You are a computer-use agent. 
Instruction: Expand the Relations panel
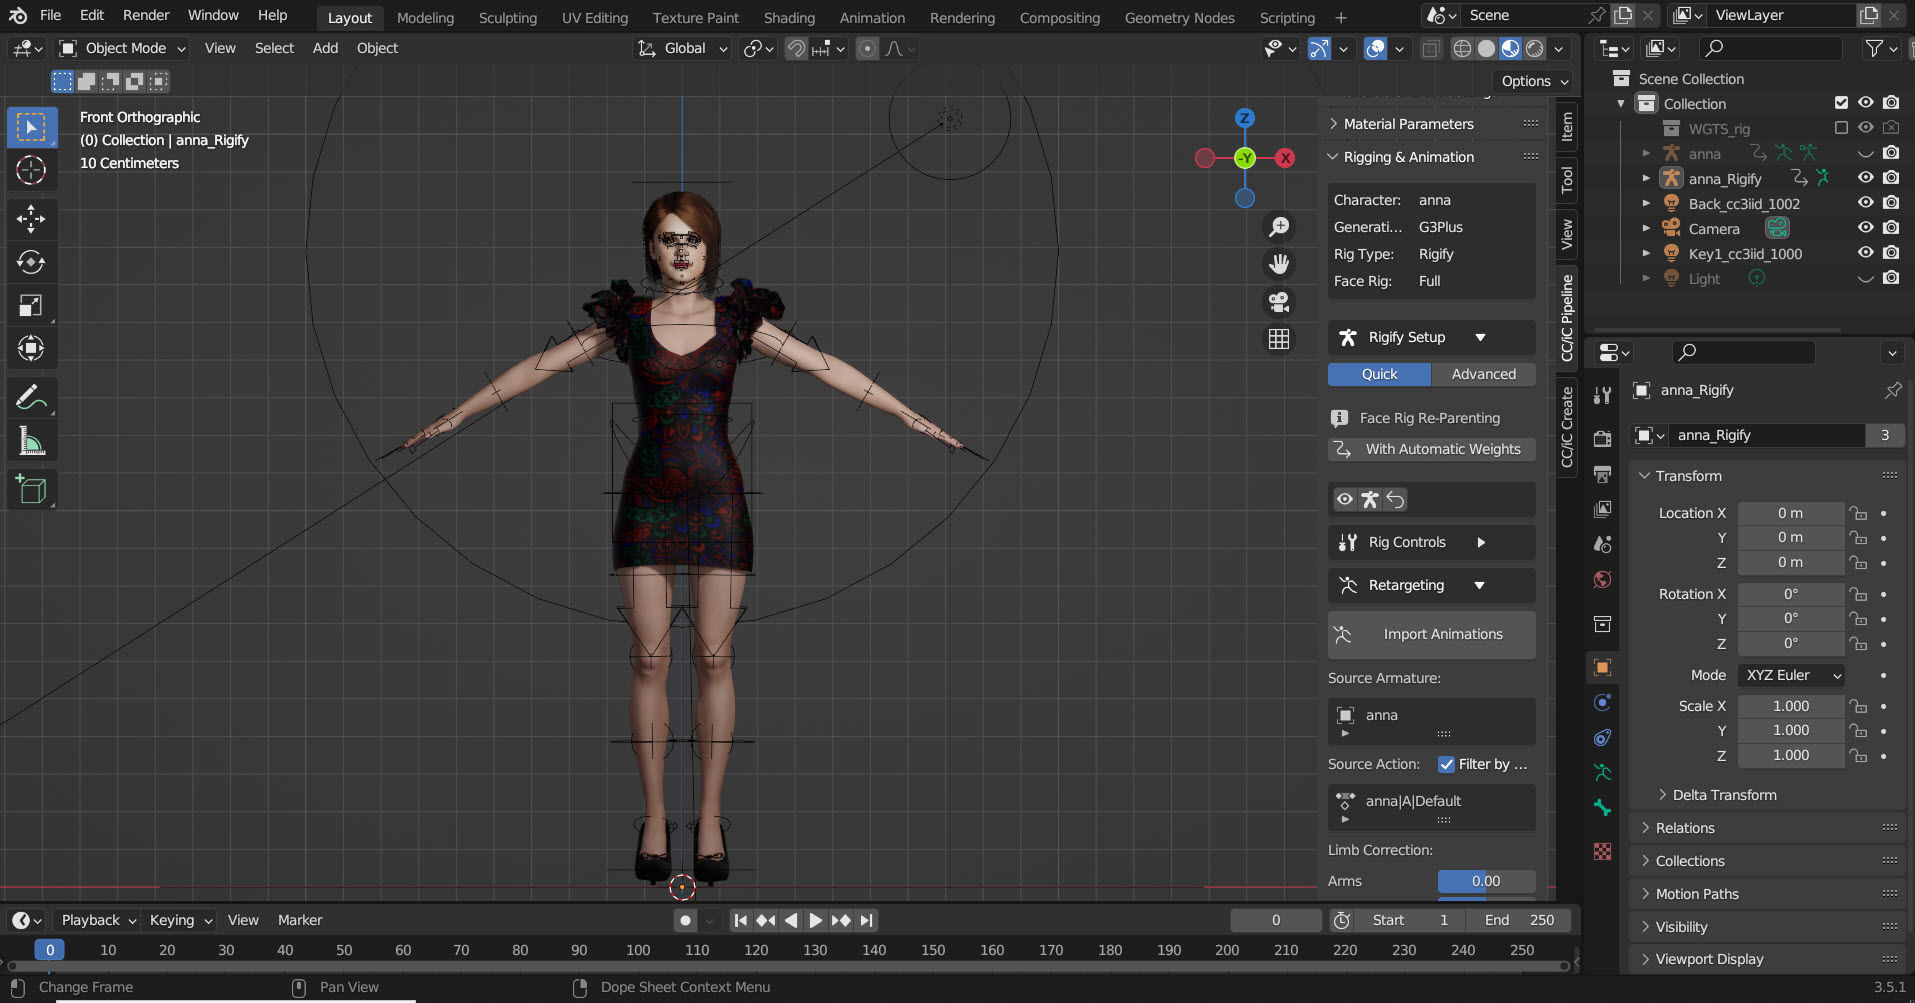[1684, 828]
